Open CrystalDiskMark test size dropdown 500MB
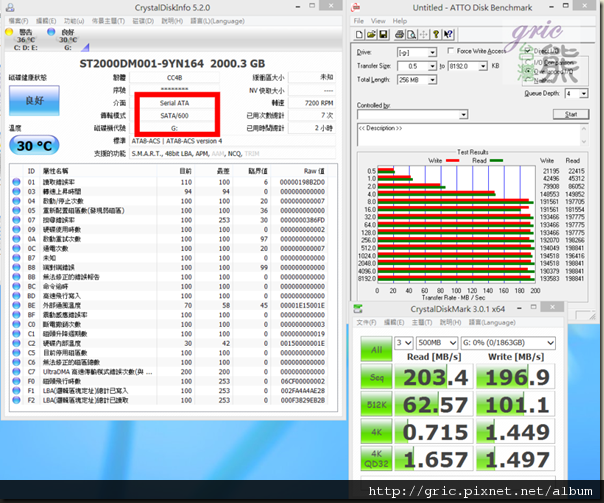Screen dimensions: 604x503 click(437, 342)
